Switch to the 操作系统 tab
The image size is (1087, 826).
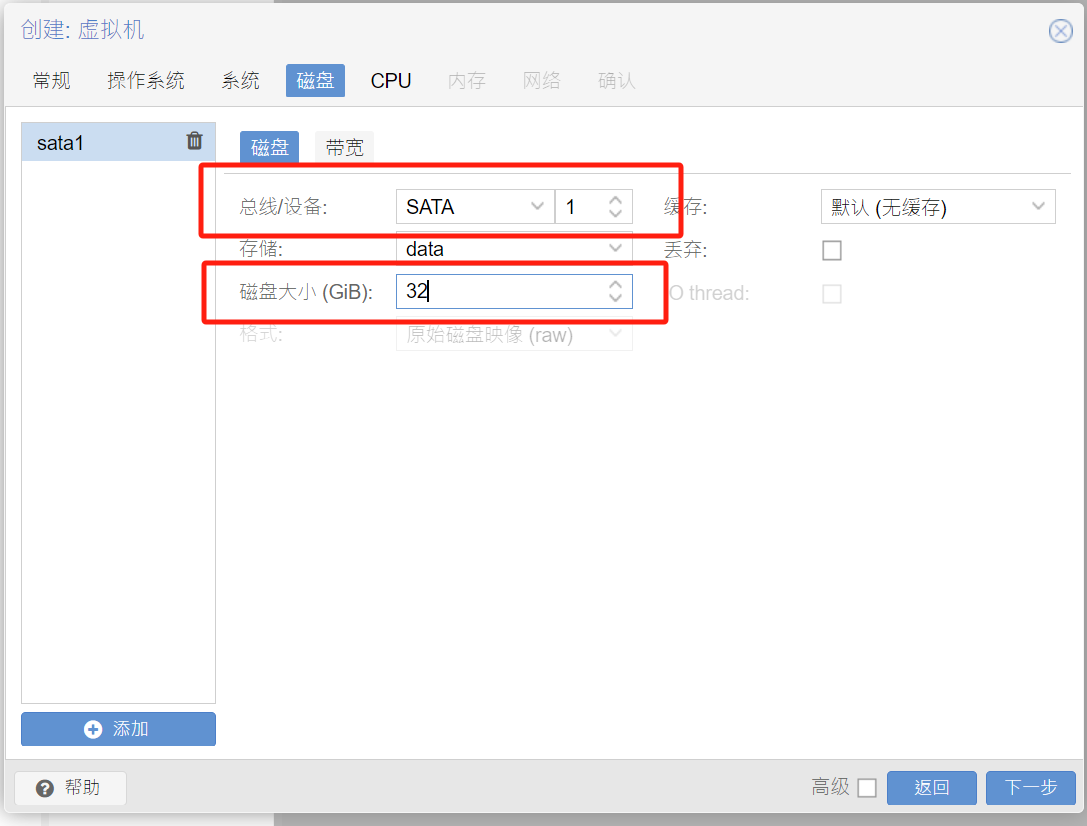tap(146, 81)
